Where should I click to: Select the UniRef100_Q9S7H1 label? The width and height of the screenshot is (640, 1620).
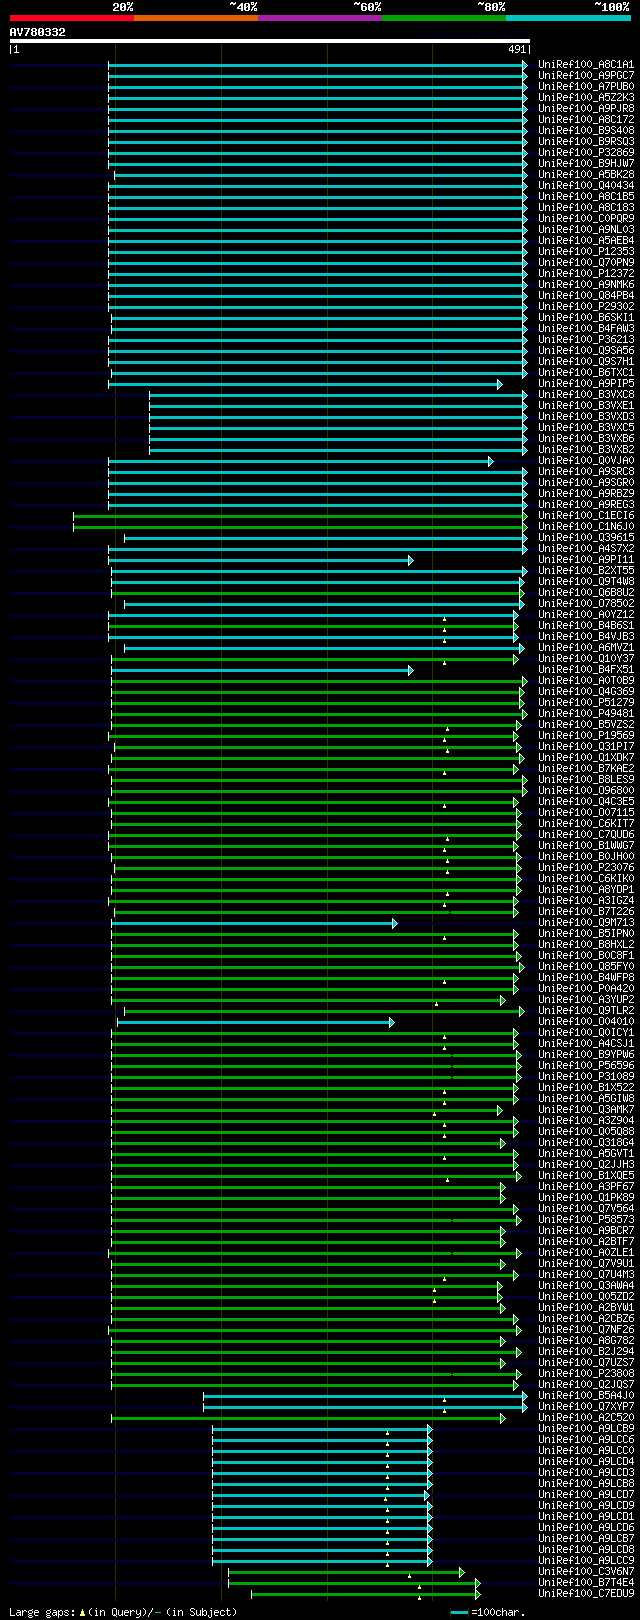586,362
